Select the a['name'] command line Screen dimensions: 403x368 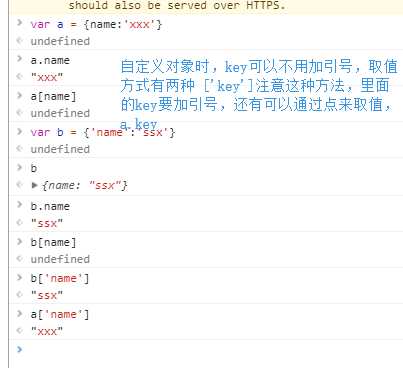(60, 314)
